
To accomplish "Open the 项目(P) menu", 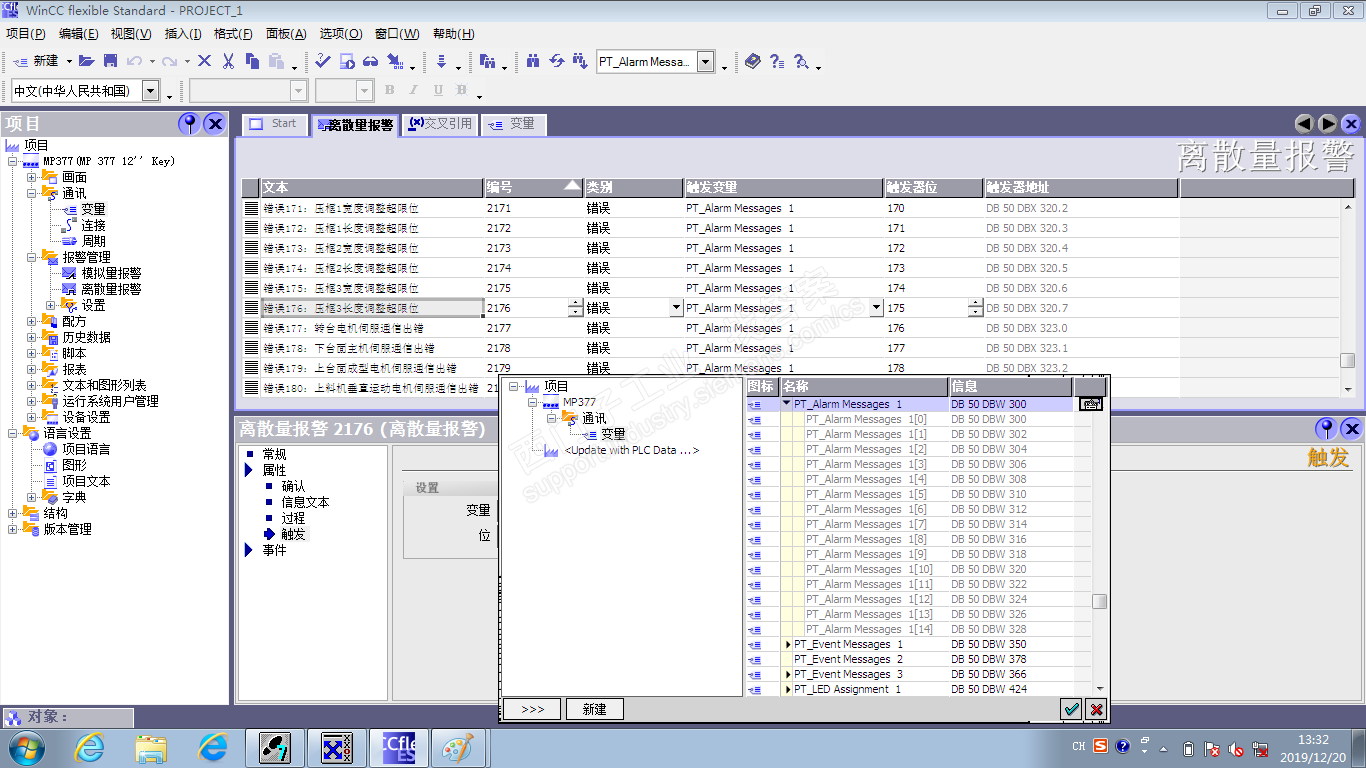I will tap(26, 33).
